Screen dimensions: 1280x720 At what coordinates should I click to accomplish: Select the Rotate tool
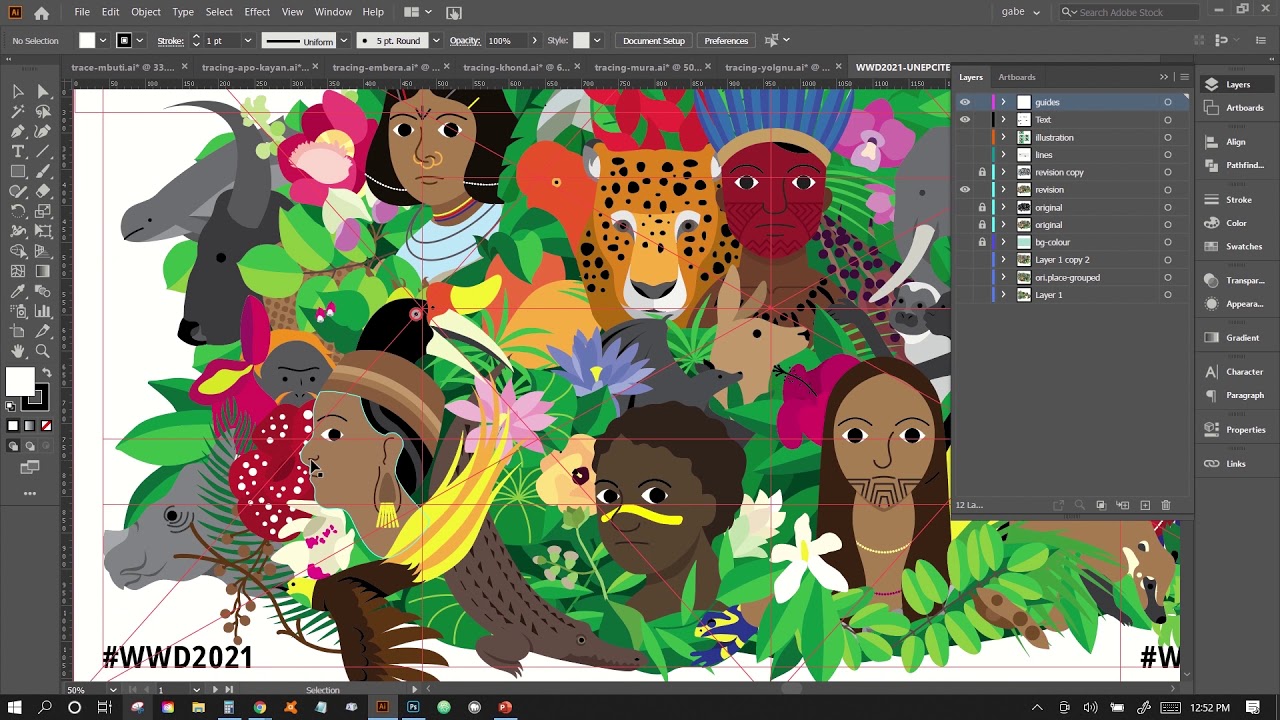pos(18,211)
